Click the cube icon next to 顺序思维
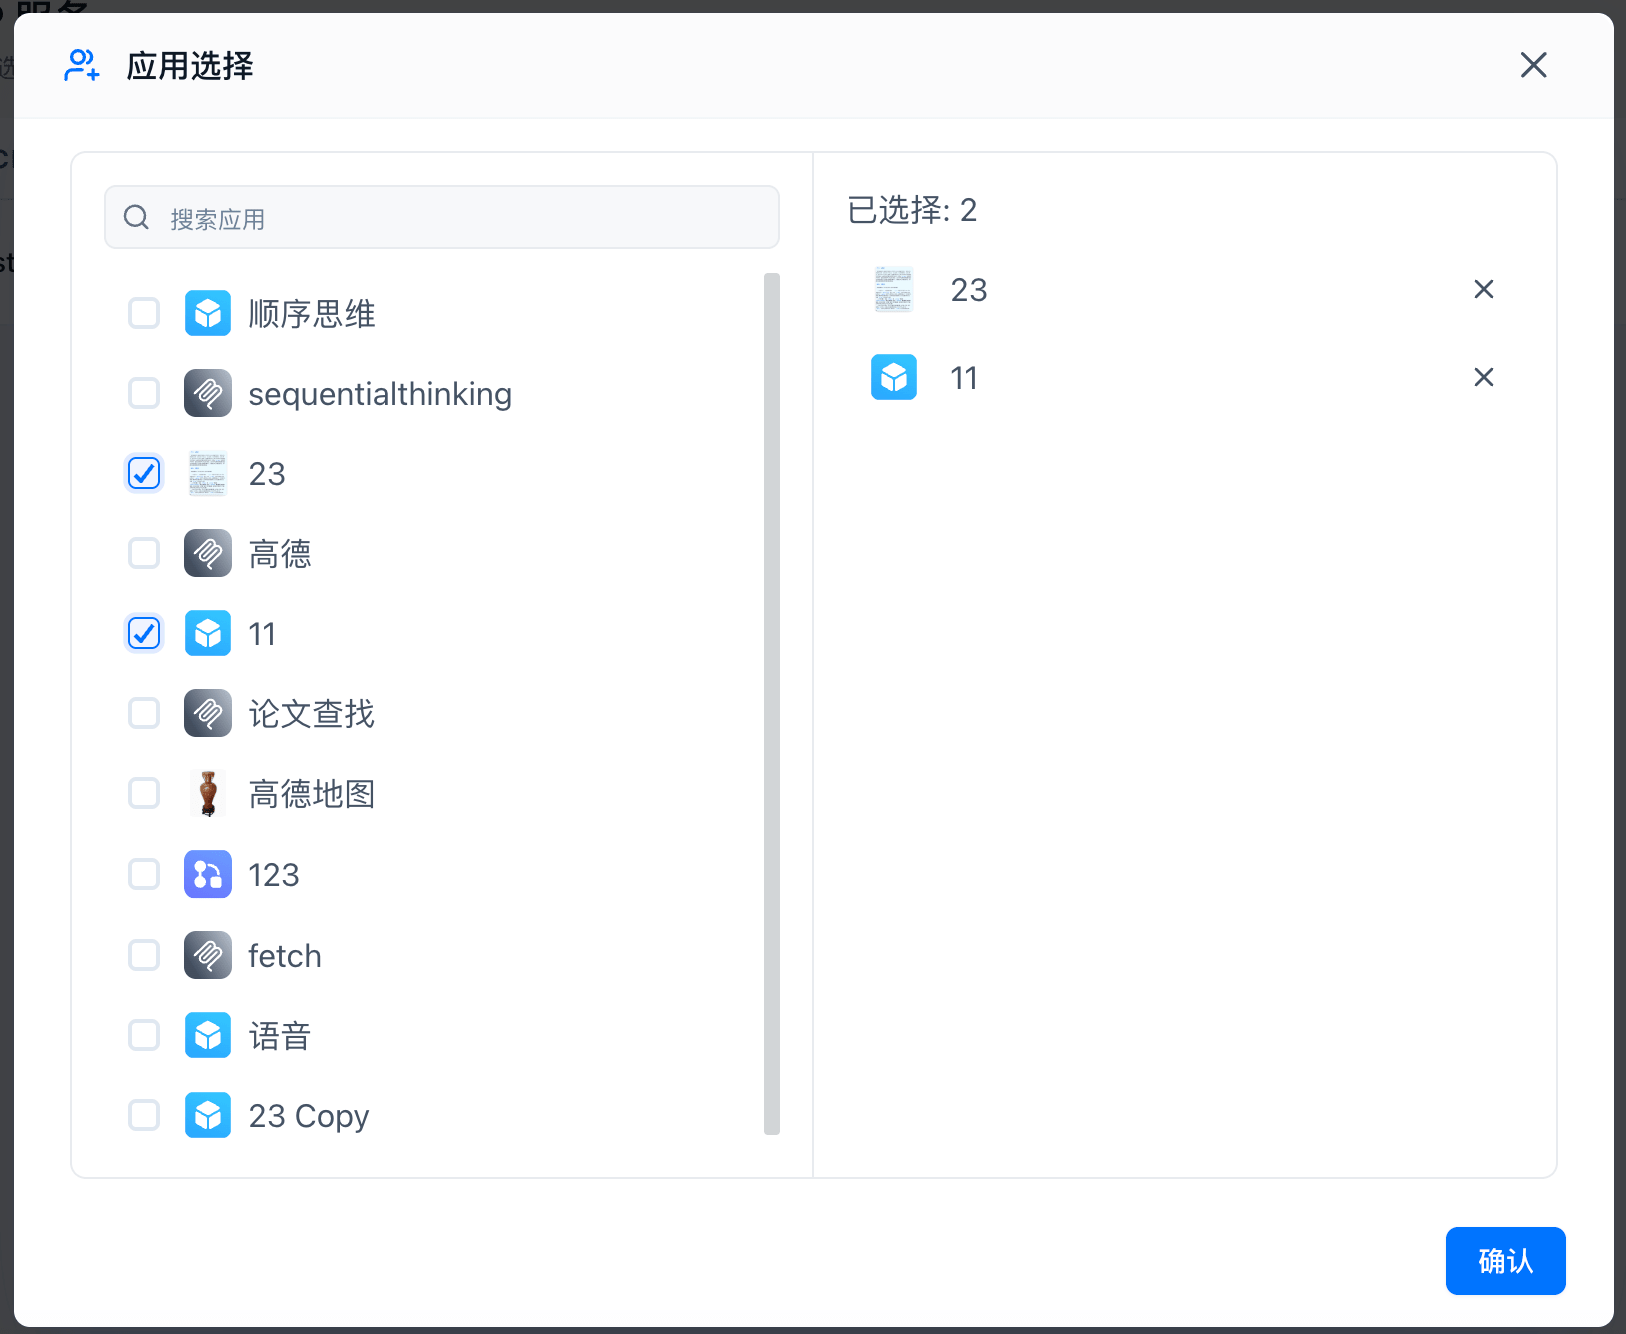Screen dimensions: 1626x1334 (208, 313)
